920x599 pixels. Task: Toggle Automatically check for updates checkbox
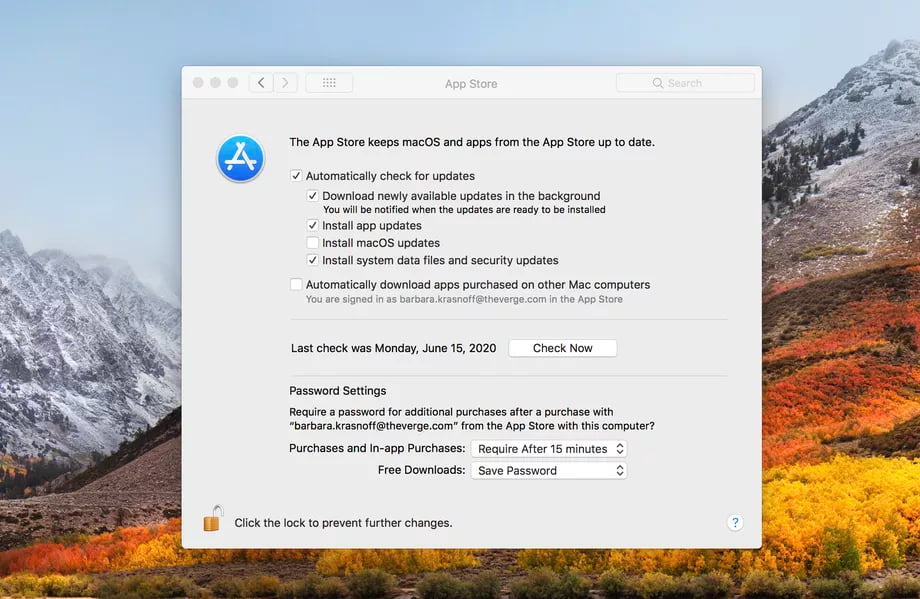coord(296,175)
